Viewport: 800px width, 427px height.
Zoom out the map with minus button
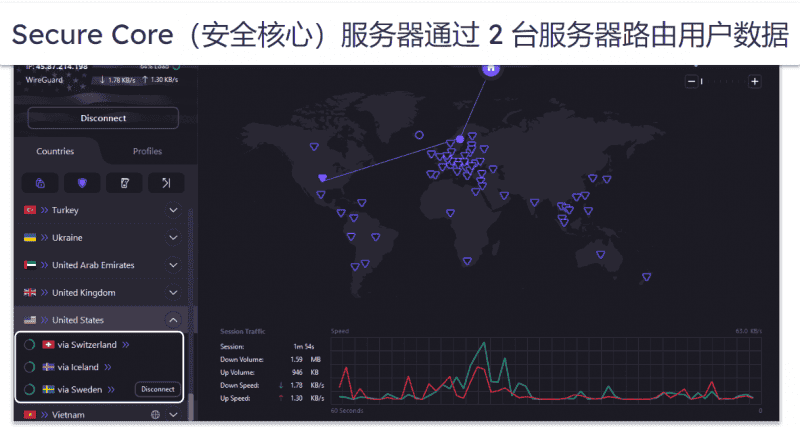pyautogui.click(x=691, y=81)
